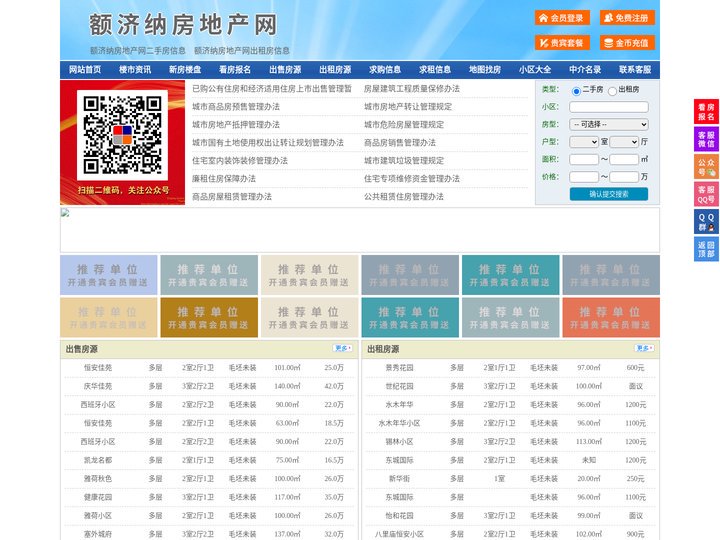Open 地图找房 navigation item
The image size is (720, 540).
(x=485, y=70)
